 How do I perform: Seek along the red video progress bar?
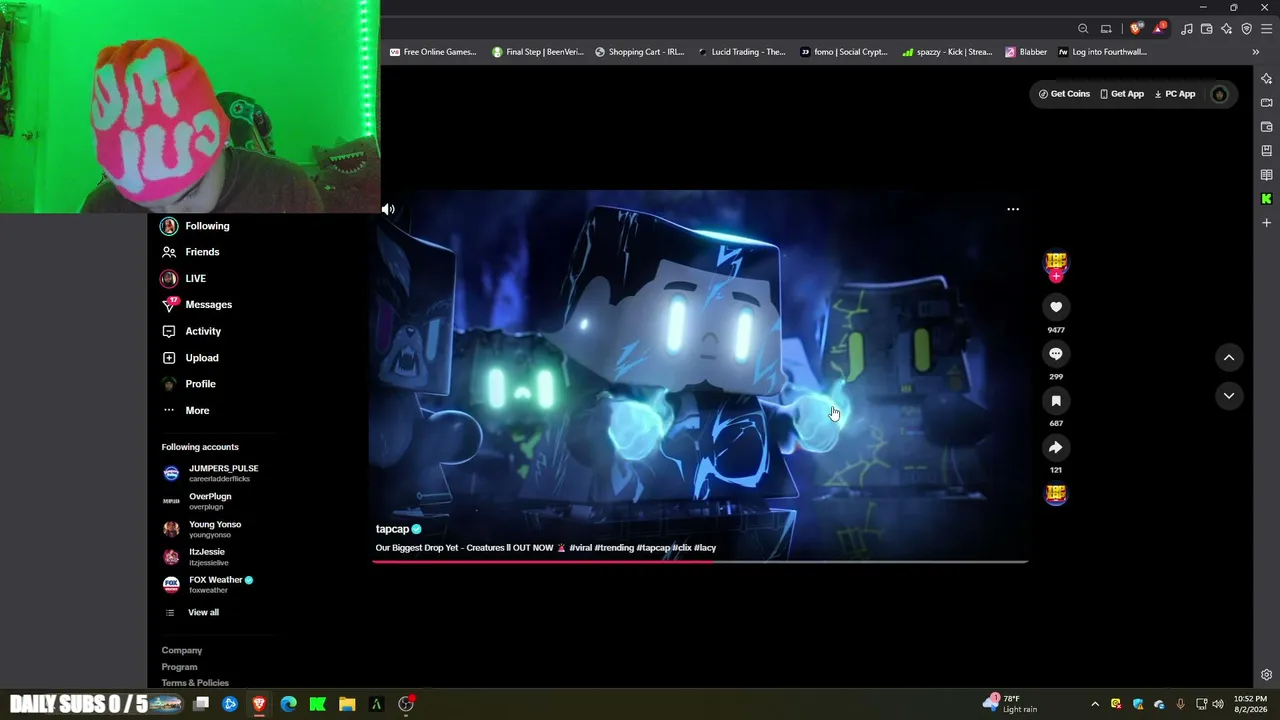(700, 562)
